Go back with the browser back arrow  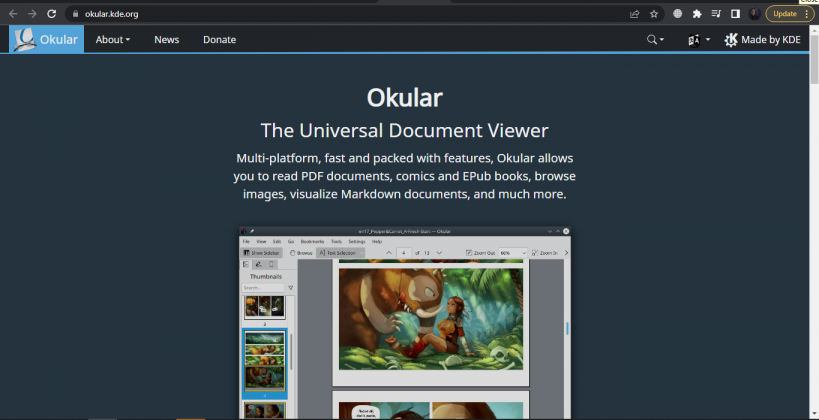14,14
